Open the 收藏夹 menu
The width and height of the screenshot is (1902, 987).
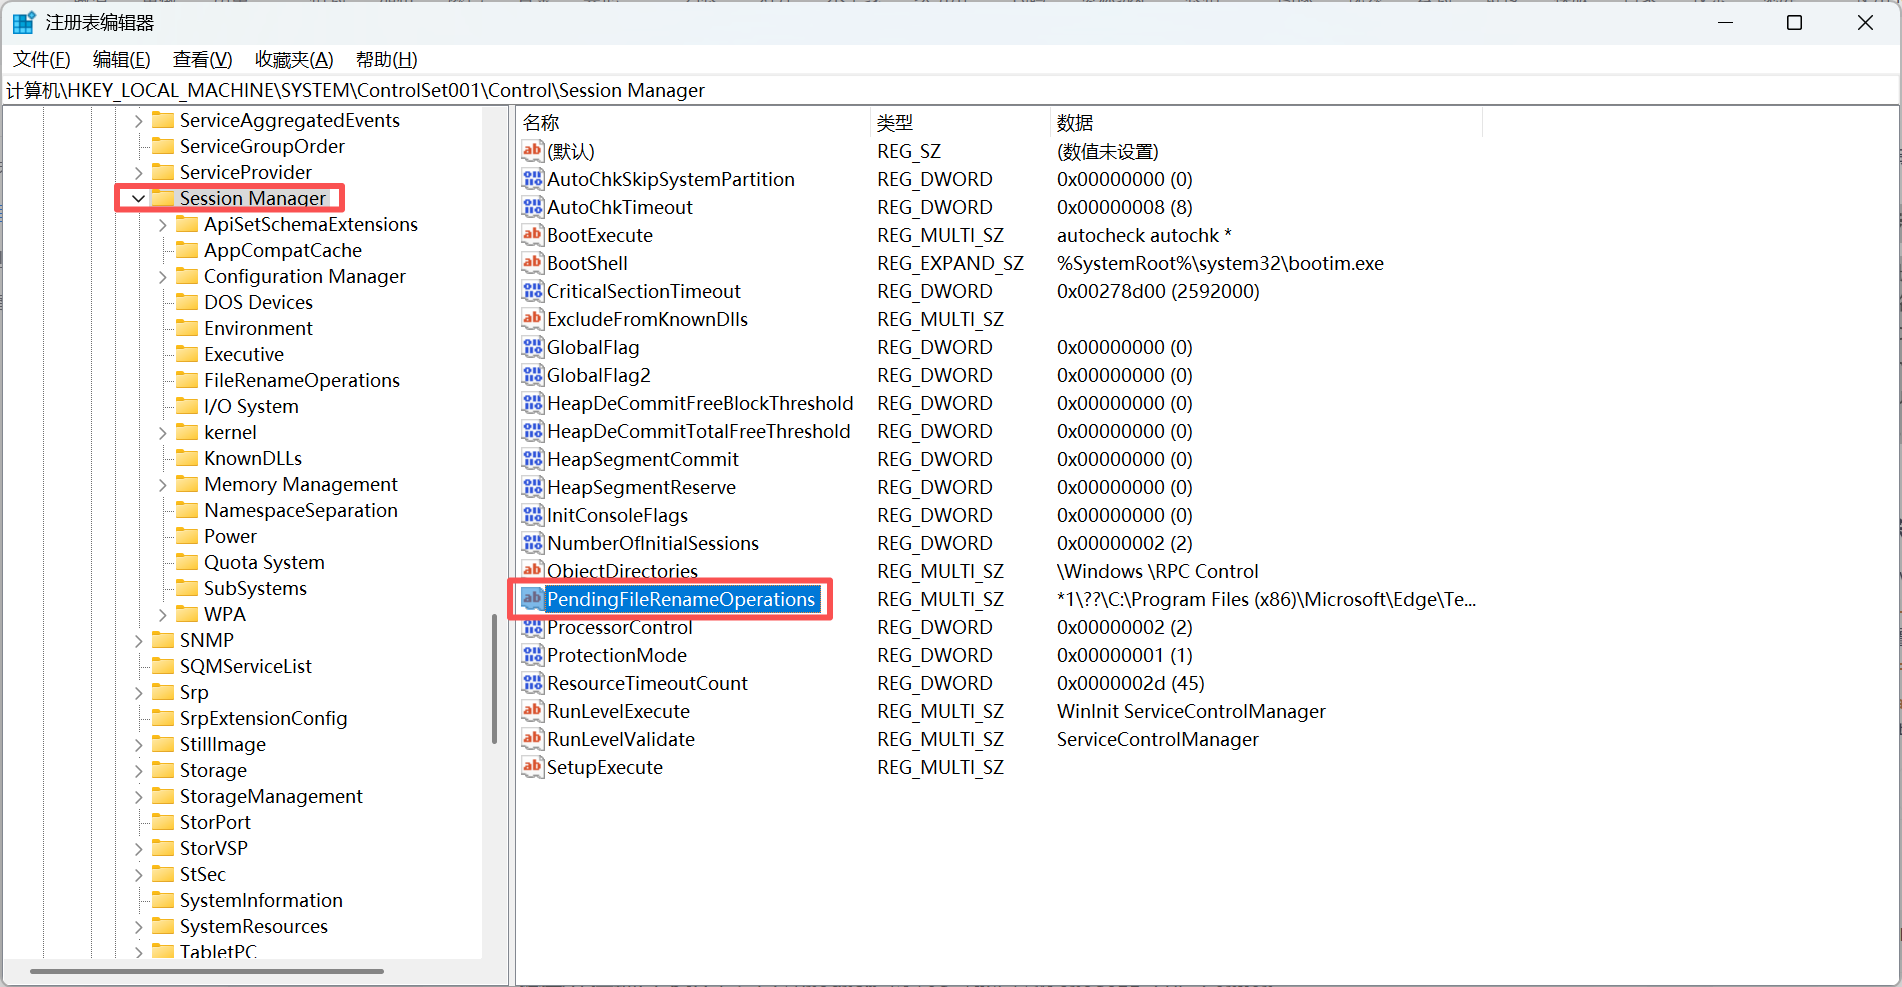pos(293,59)
